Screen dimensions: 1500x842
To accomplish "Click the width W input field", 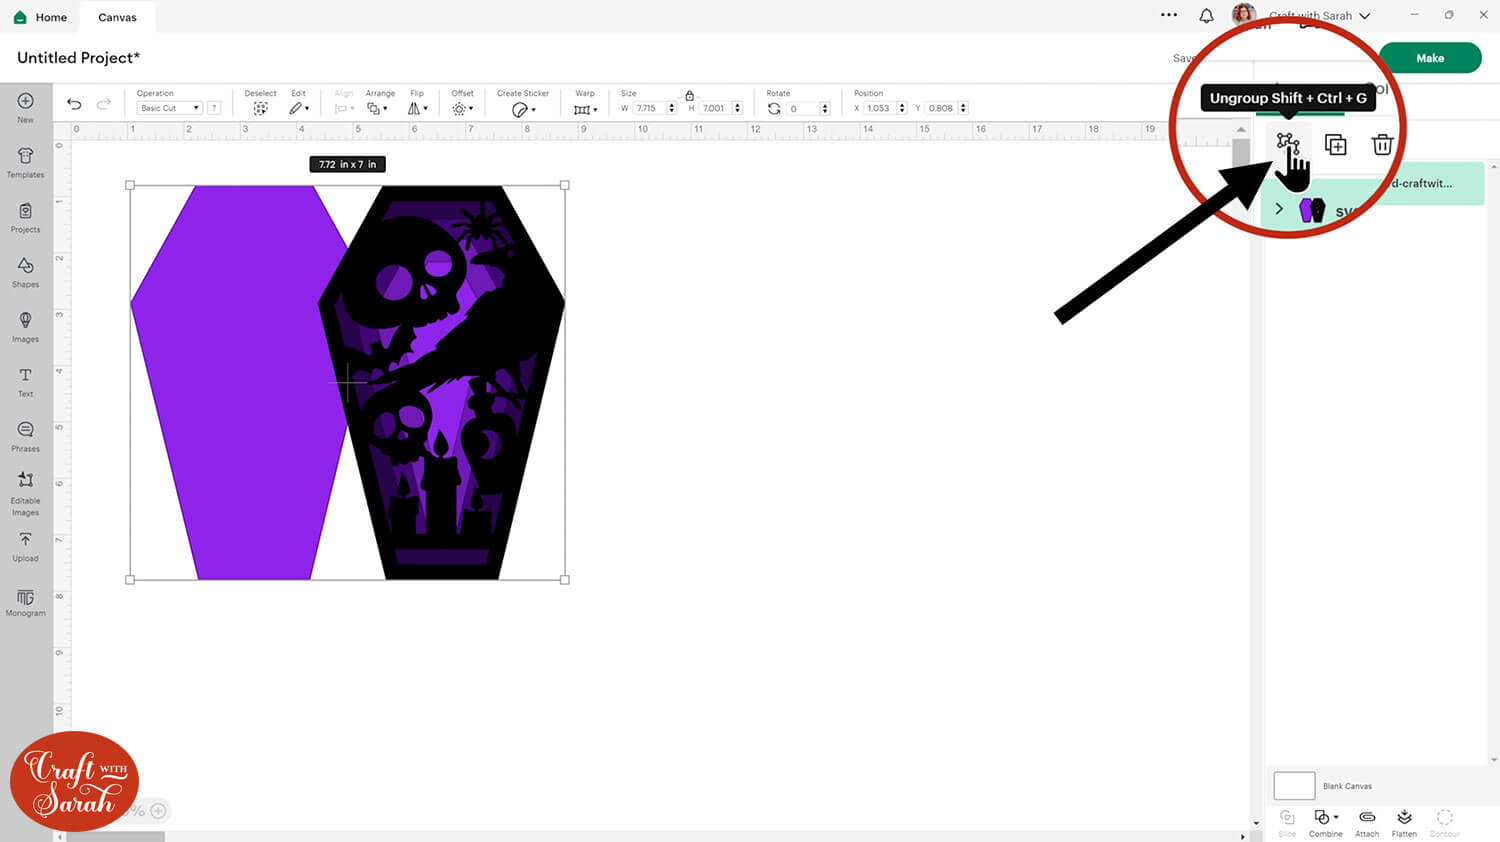I will click(648, 108).
